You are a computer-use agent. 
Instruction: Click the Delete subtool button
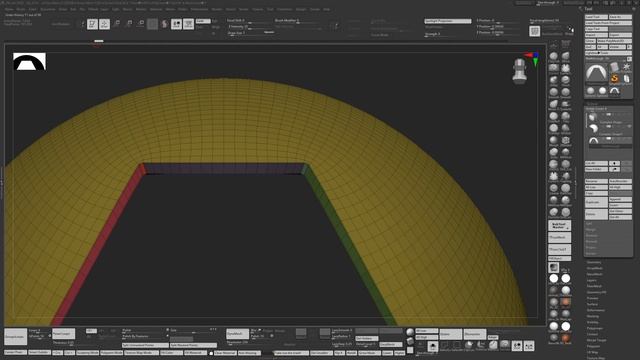point(596,214)
